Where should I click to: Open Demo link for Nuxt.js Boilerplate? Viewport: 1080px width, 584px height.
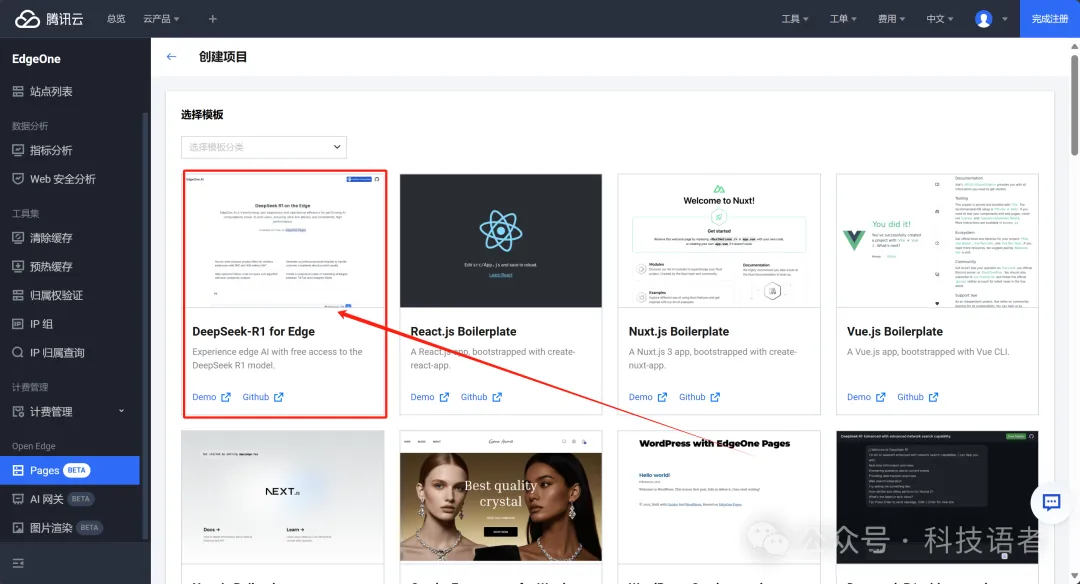coord(648,397)
